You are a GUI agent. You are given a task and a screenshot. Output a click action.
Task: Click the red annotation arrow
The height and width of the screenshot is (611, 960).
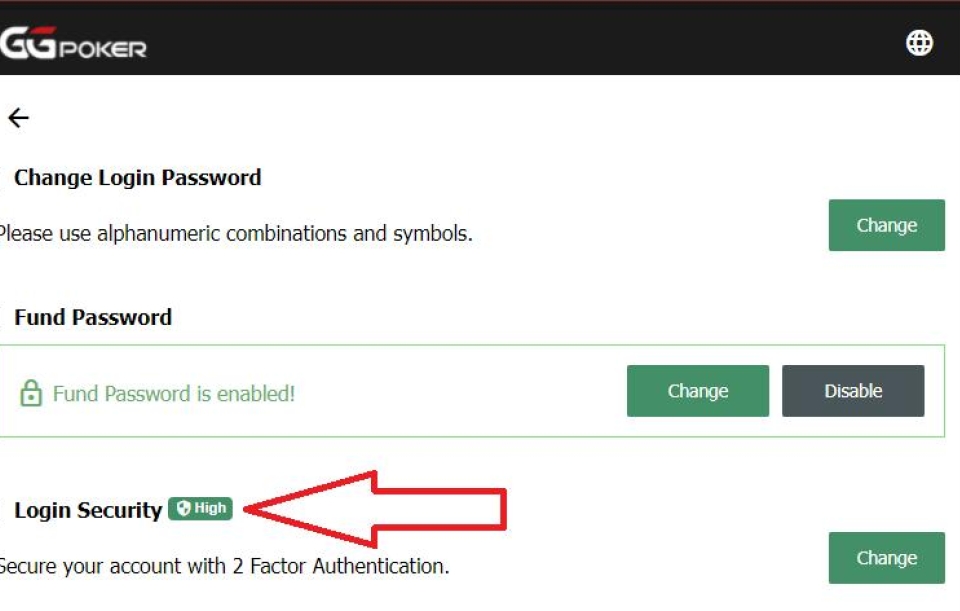375,509
